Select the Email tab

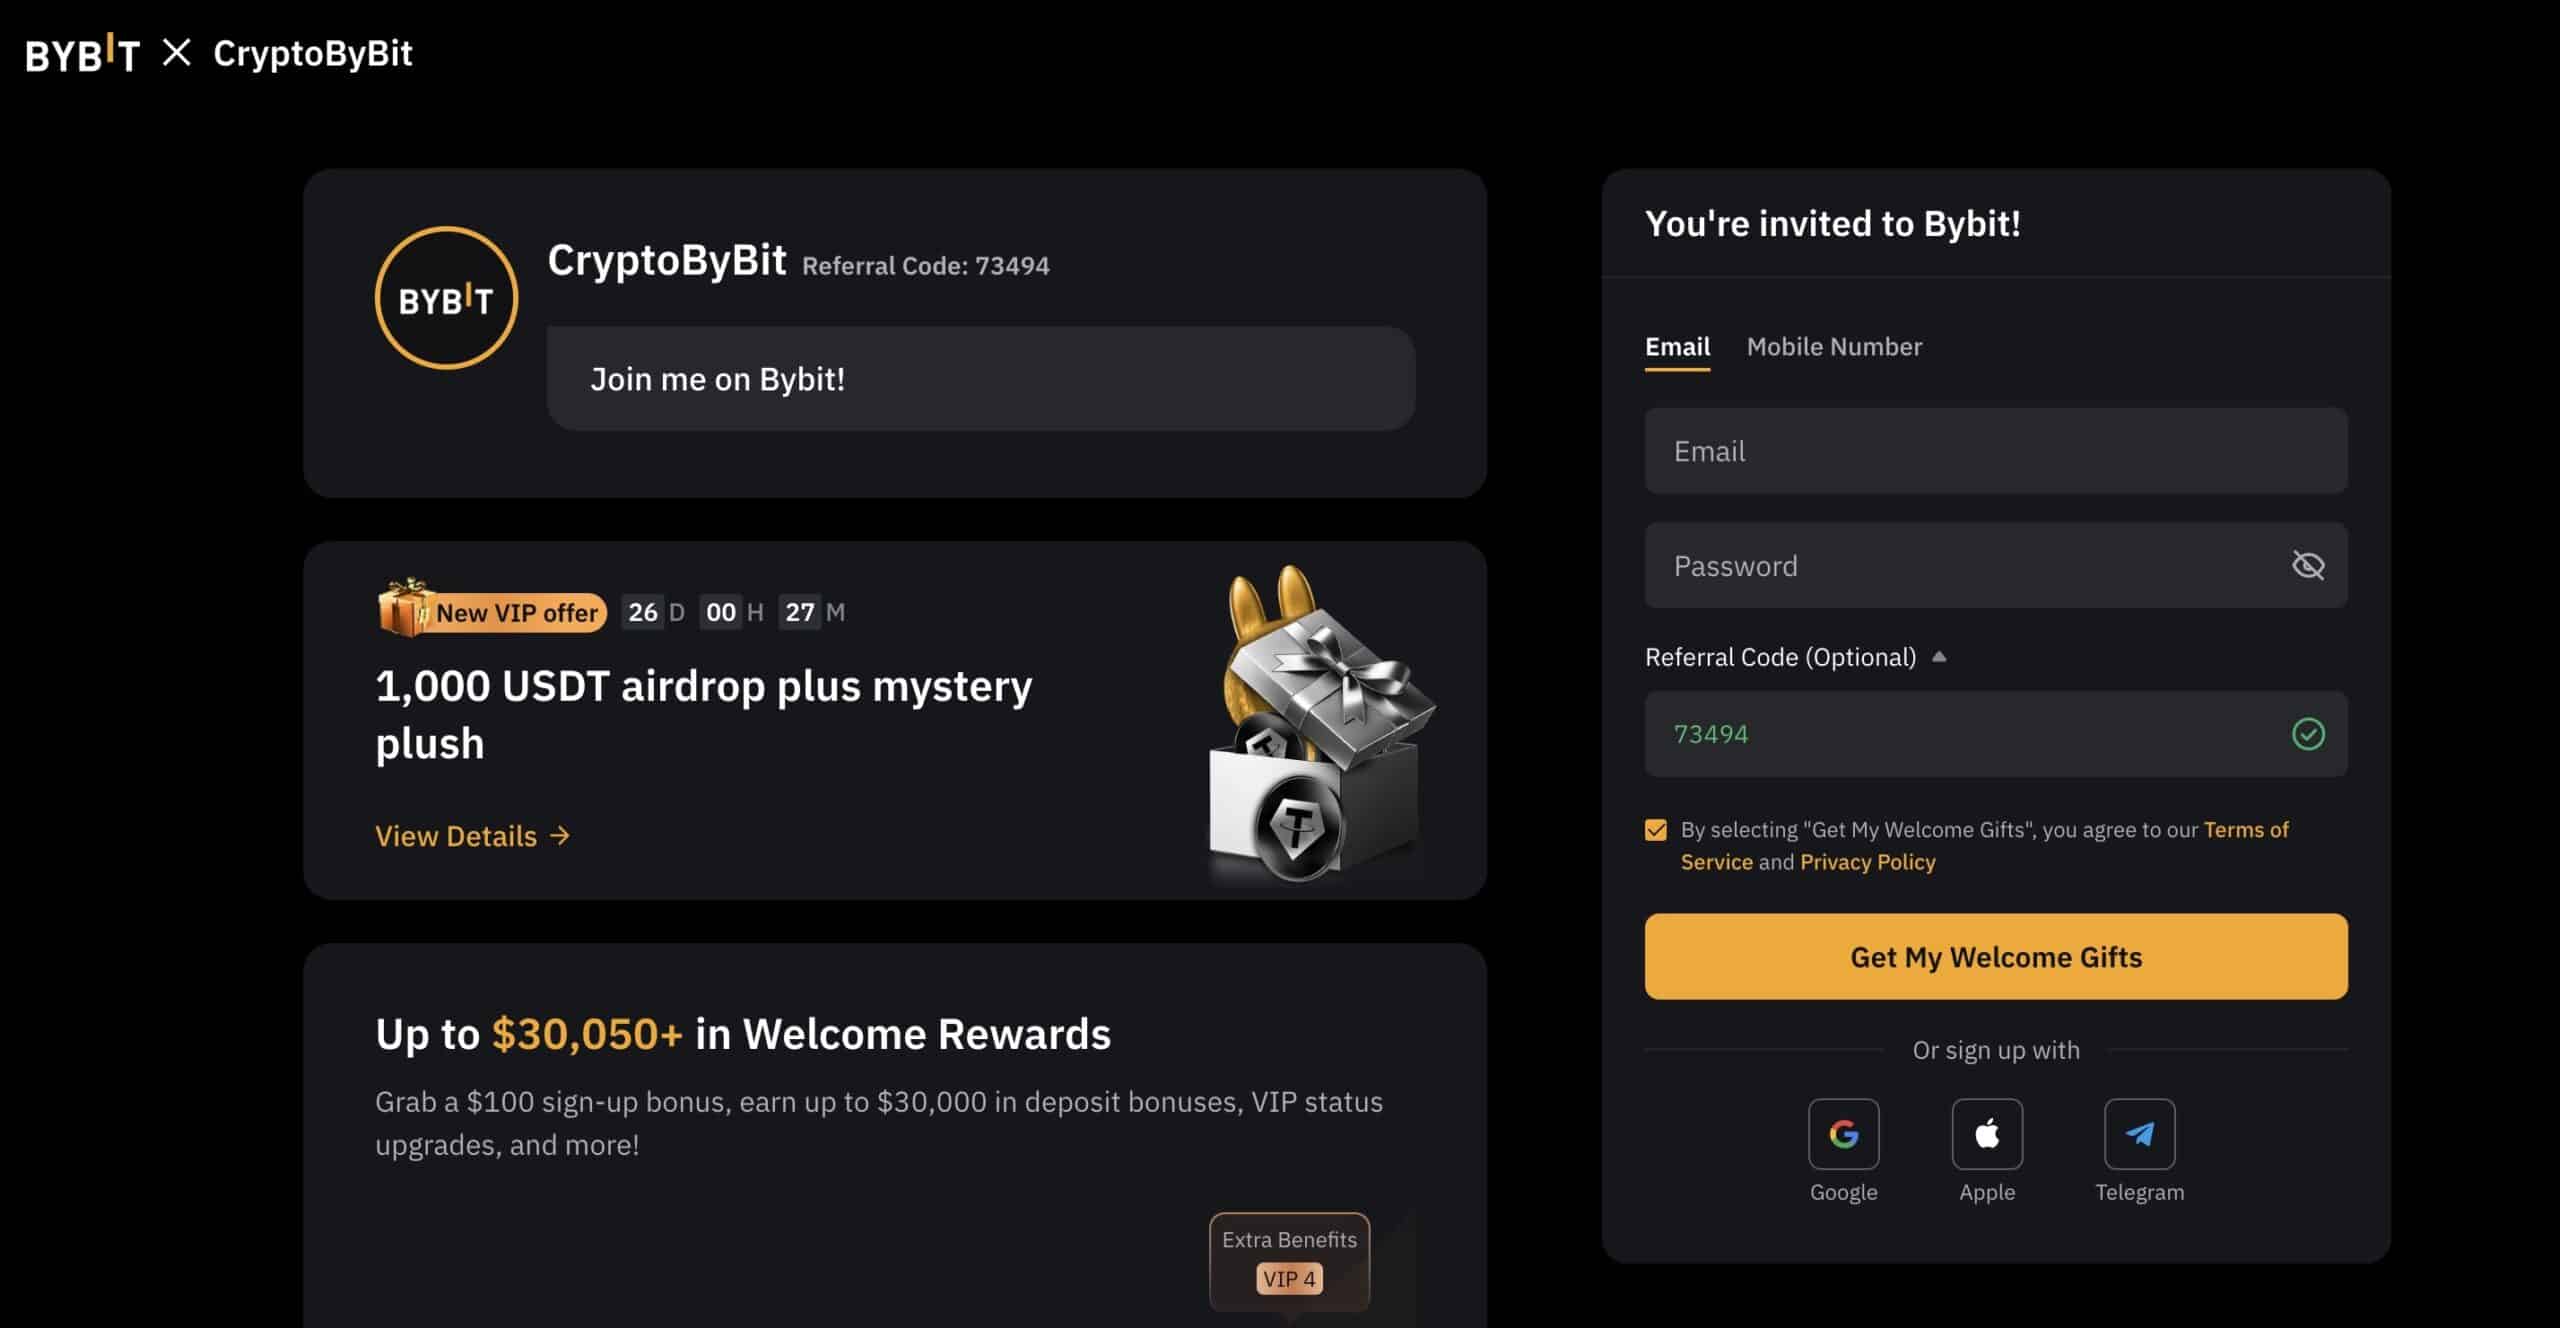pyautogui.click(x=1677, y=347)
